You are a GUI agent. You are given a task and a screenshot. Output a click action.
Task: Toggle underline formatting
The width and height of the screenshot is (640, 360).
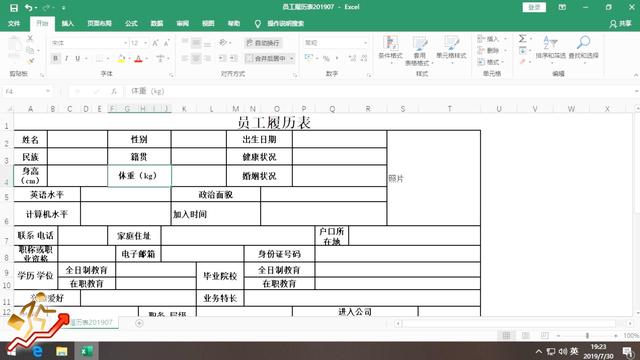(77, 58)
